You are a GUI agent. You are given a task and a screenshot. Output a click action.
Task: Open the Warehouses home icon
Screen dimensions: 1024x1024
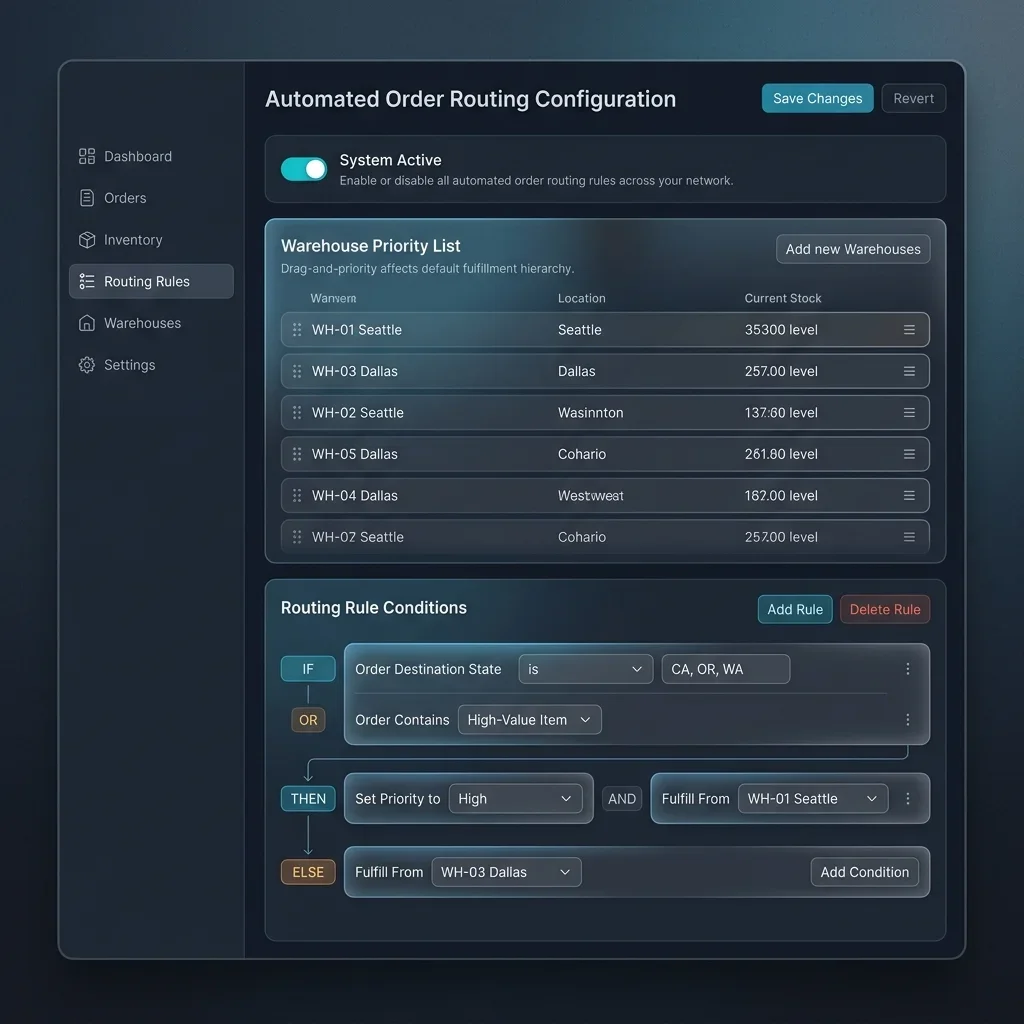(x=87, y=323)
